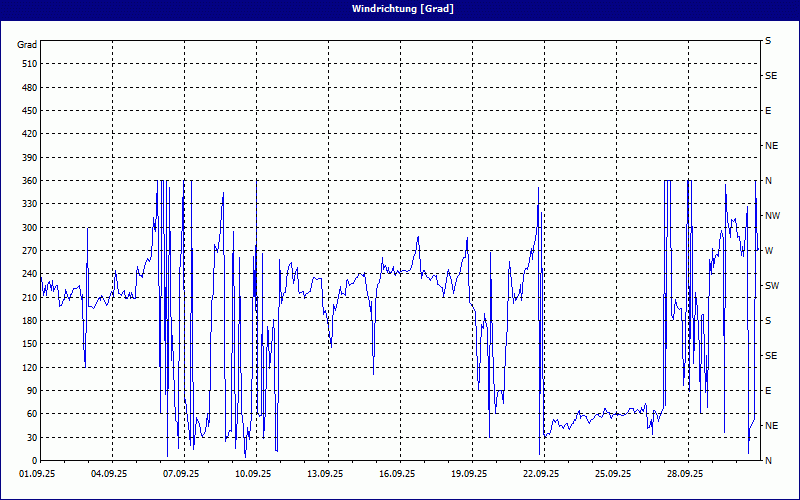Click the W compass label on right axis
This screenshot has width=800, height=500.
[x=768, y=250]
